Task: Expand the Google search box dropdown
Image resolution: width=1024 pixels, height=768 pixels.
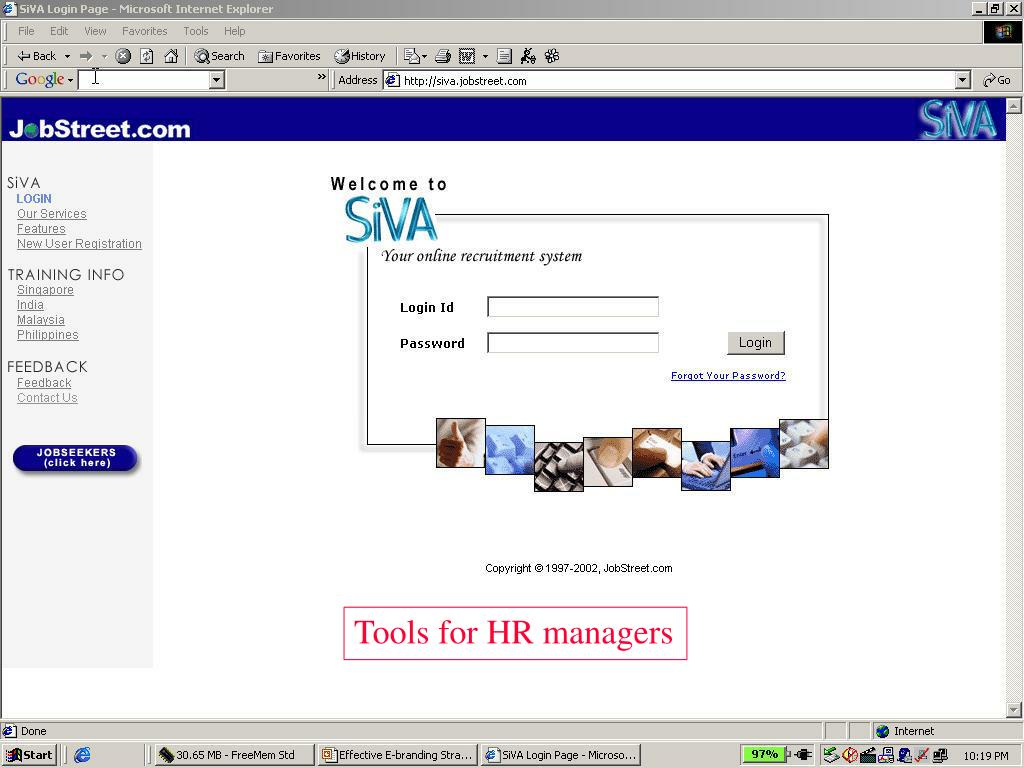Action: pos(217,80)
